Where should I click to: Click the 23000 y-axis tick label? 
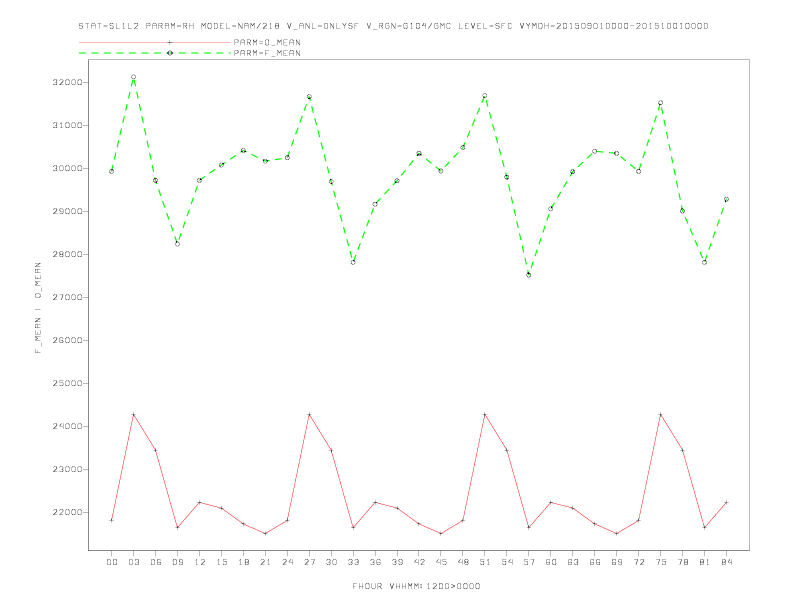(66, 469)
